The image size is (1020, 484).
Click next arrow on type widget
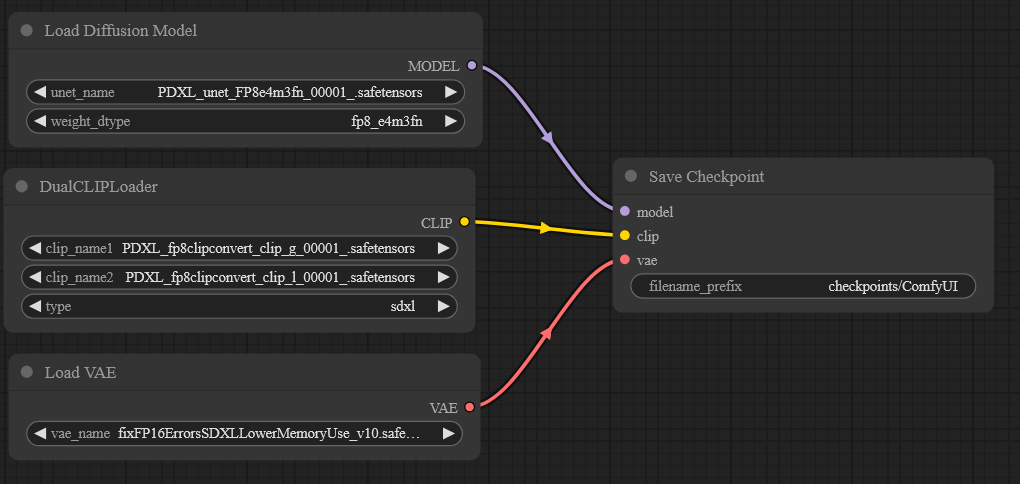444,306
